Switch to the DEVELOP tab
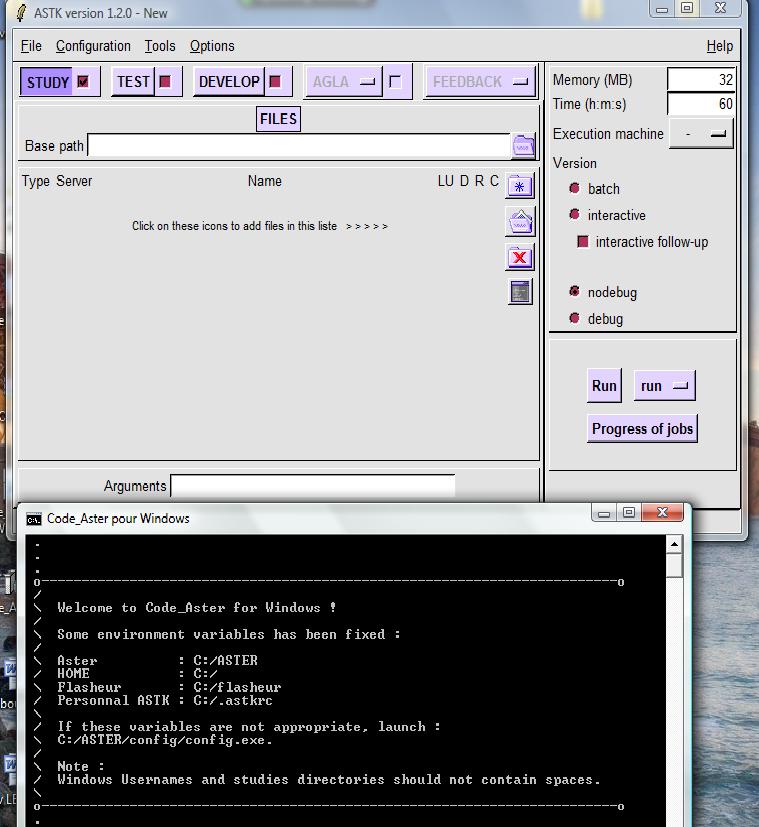The width and height of the screenshot is (759, 827). (x=229, y=82)
